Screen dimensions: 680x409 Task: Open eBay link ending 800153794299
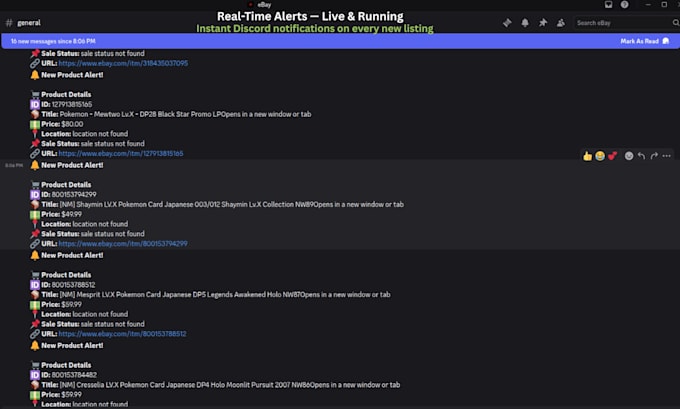tap(123, 244)
